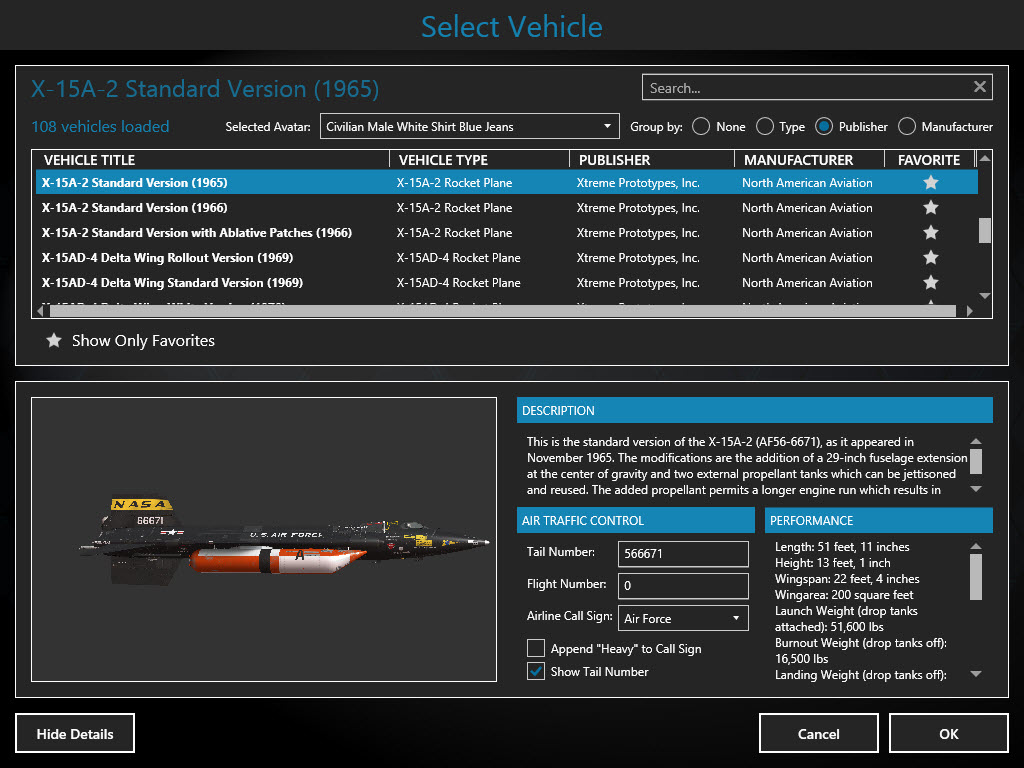
Task: Click the Tail Number input field
Action: [682, 554]
